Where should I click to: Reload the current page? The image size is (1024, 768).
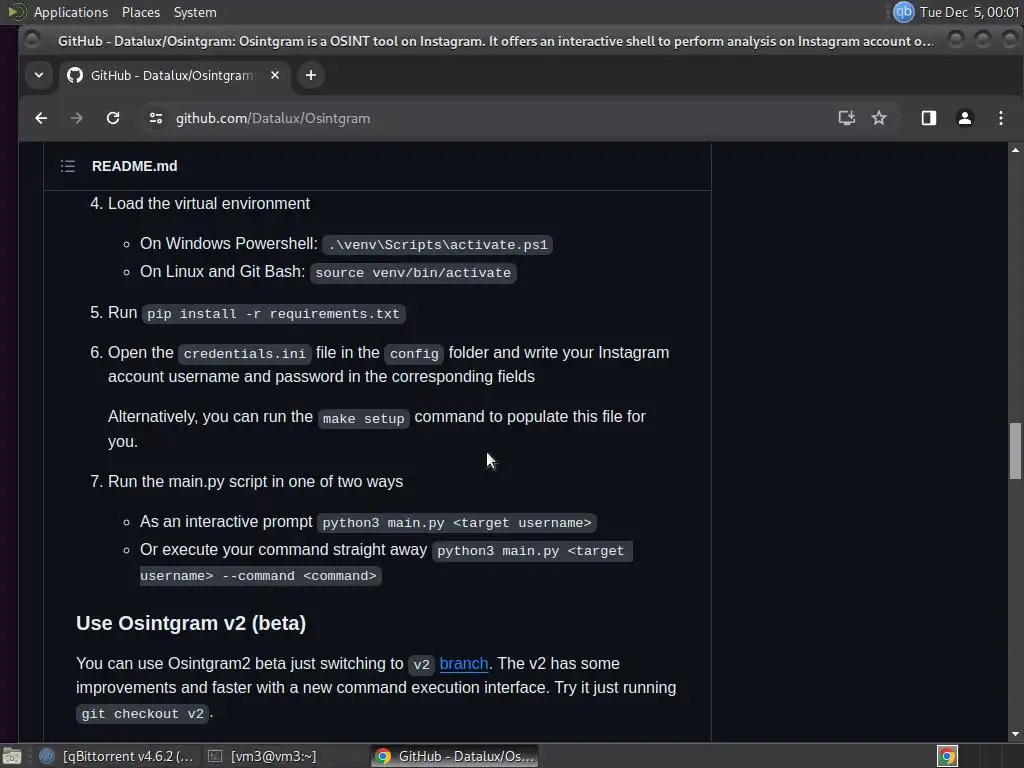pyautogui.click(x=113, y=118)
